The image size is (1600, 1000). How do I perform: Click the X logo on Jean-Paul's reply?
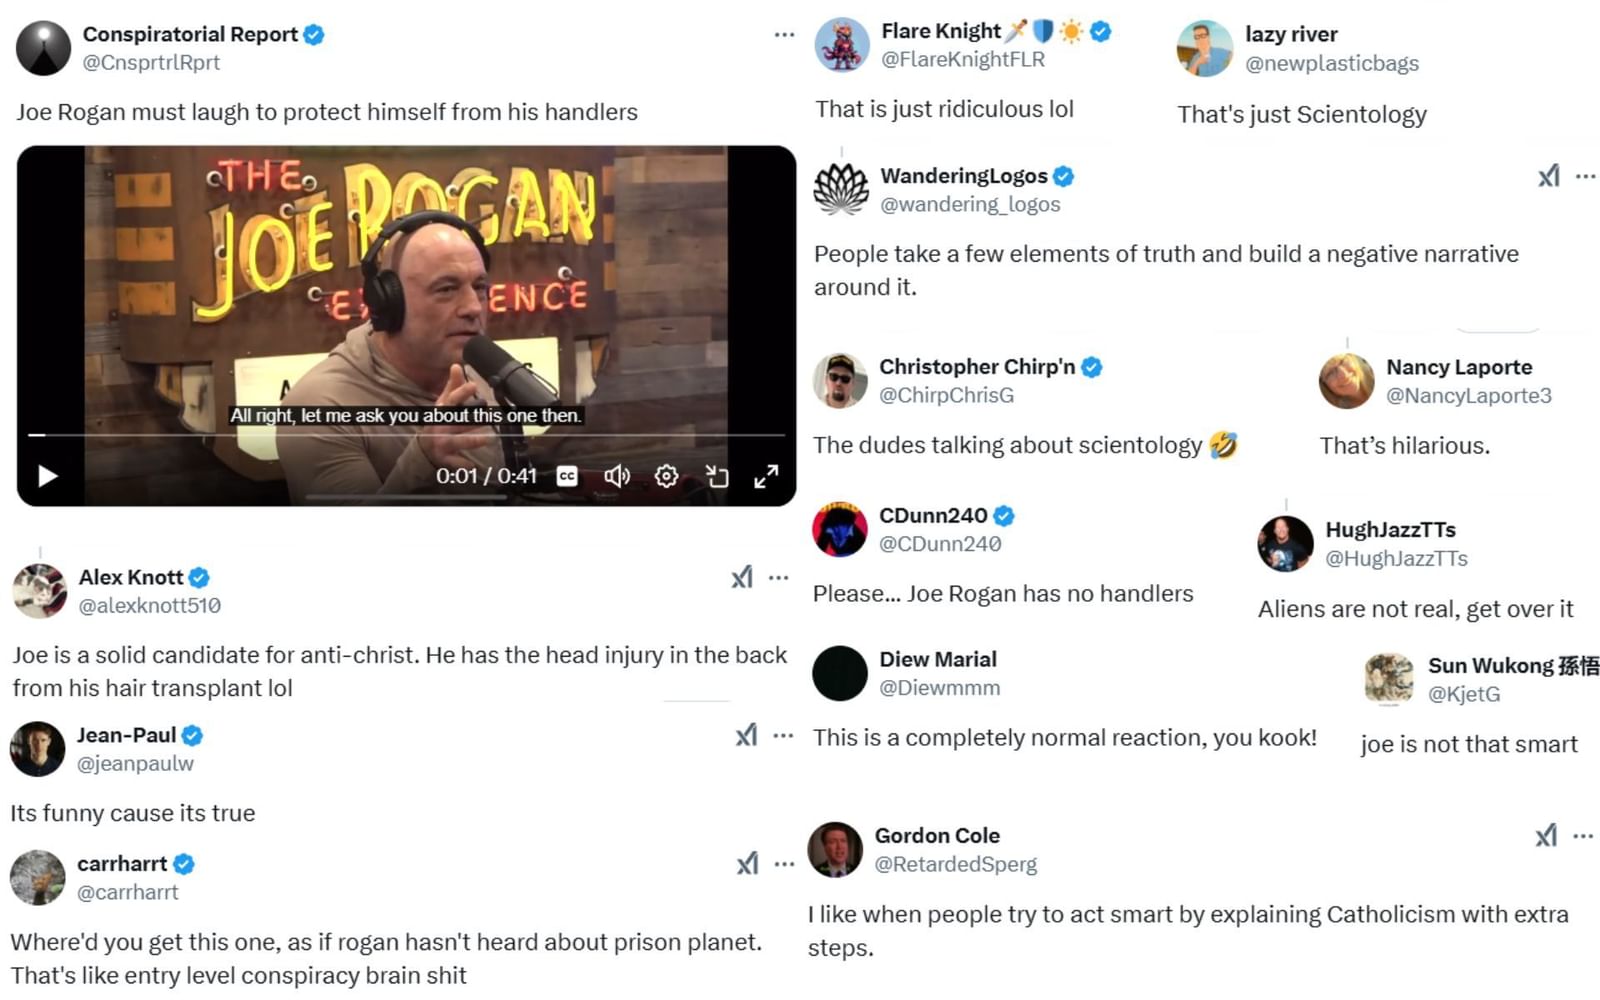pyautogui.click(x=745, y=735)
